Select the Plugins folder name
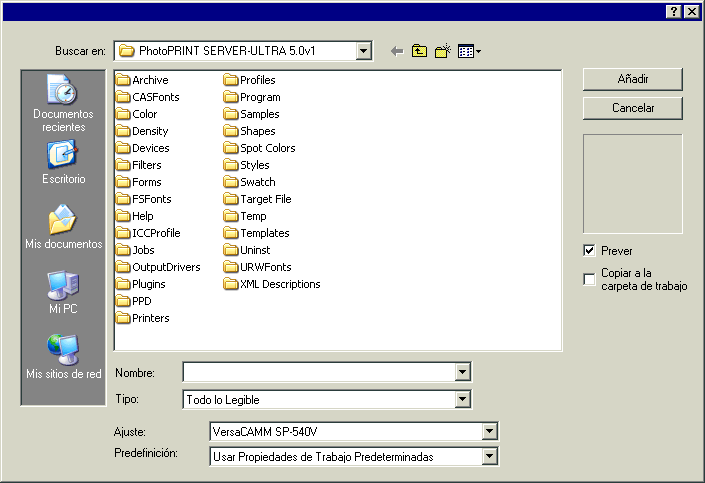The width and height of the screenshot is (705, 483). coord(149,284)
